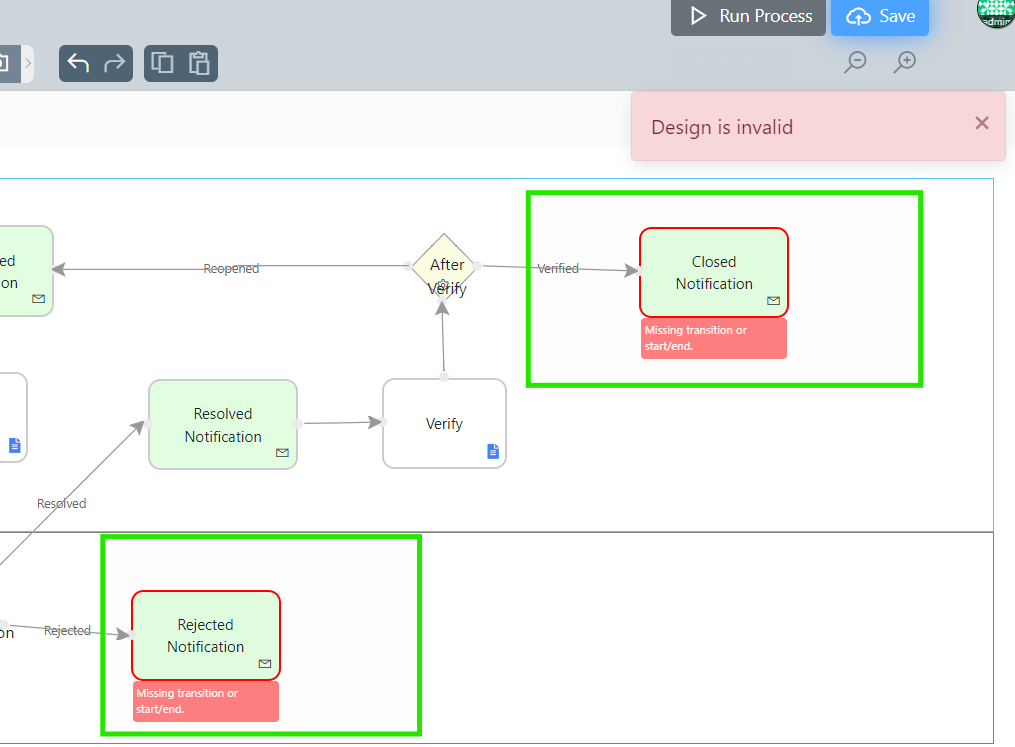Click envelope icon on Rejected Notification

click(265, 663)
